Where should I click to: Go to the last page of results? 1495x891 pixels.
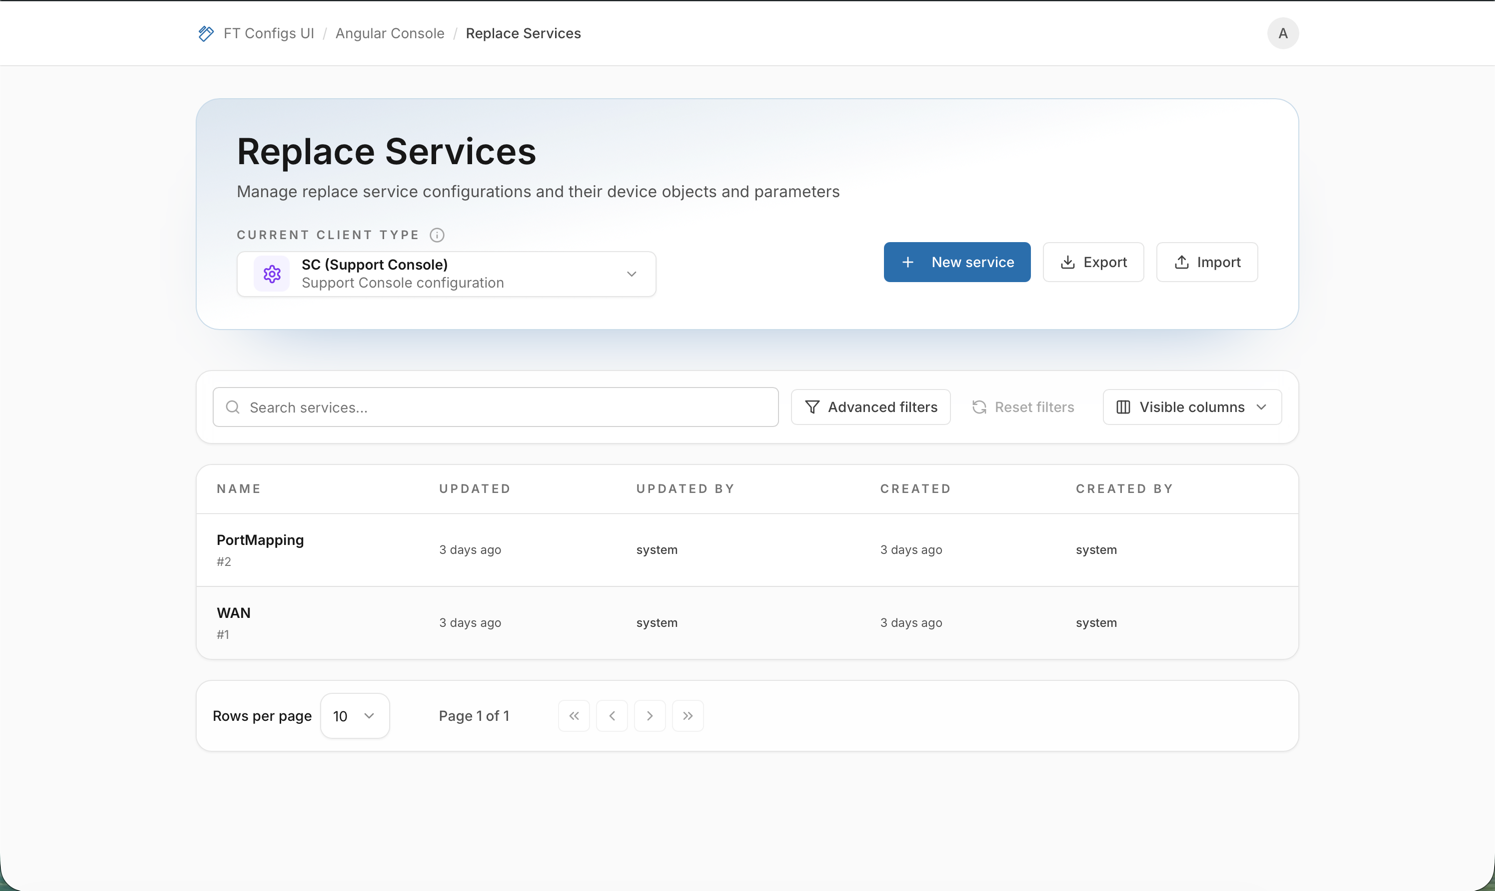(x=688, y=716)
